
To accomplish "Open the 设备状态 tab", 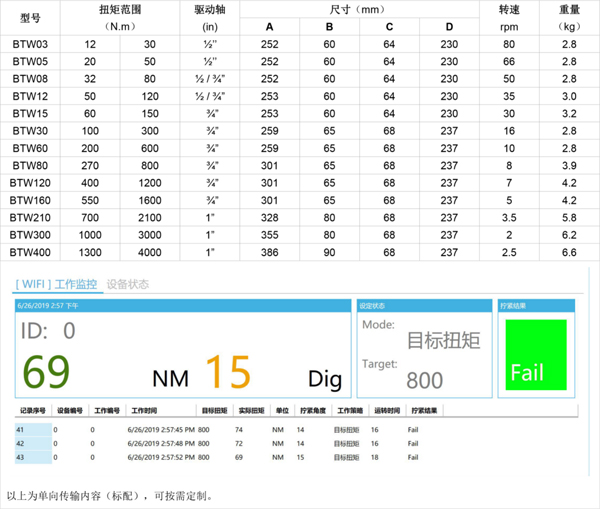I will tap(128, 284).
